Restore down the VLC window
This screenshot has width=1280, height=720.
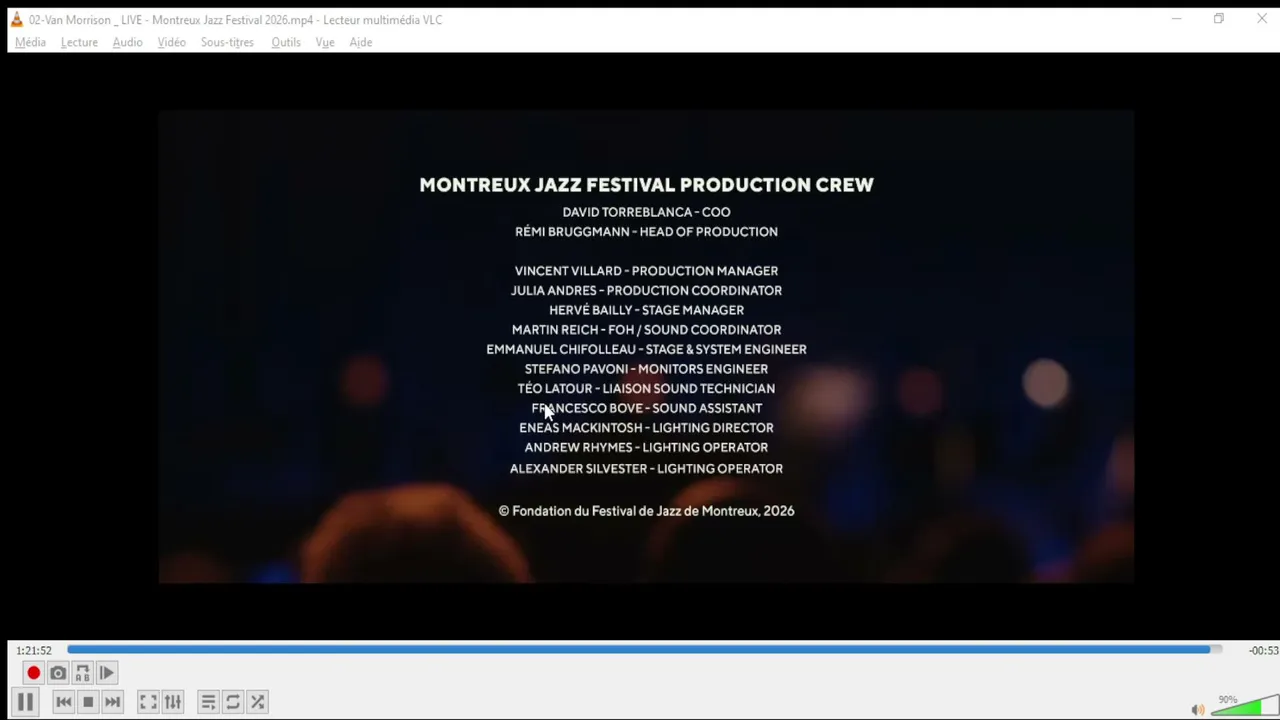point(1218,19)
